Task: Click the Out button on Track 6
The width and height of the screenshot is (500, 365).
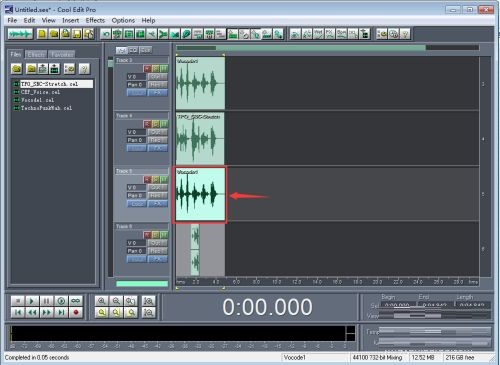Action: pyautogui.click(x=157, y=243)
